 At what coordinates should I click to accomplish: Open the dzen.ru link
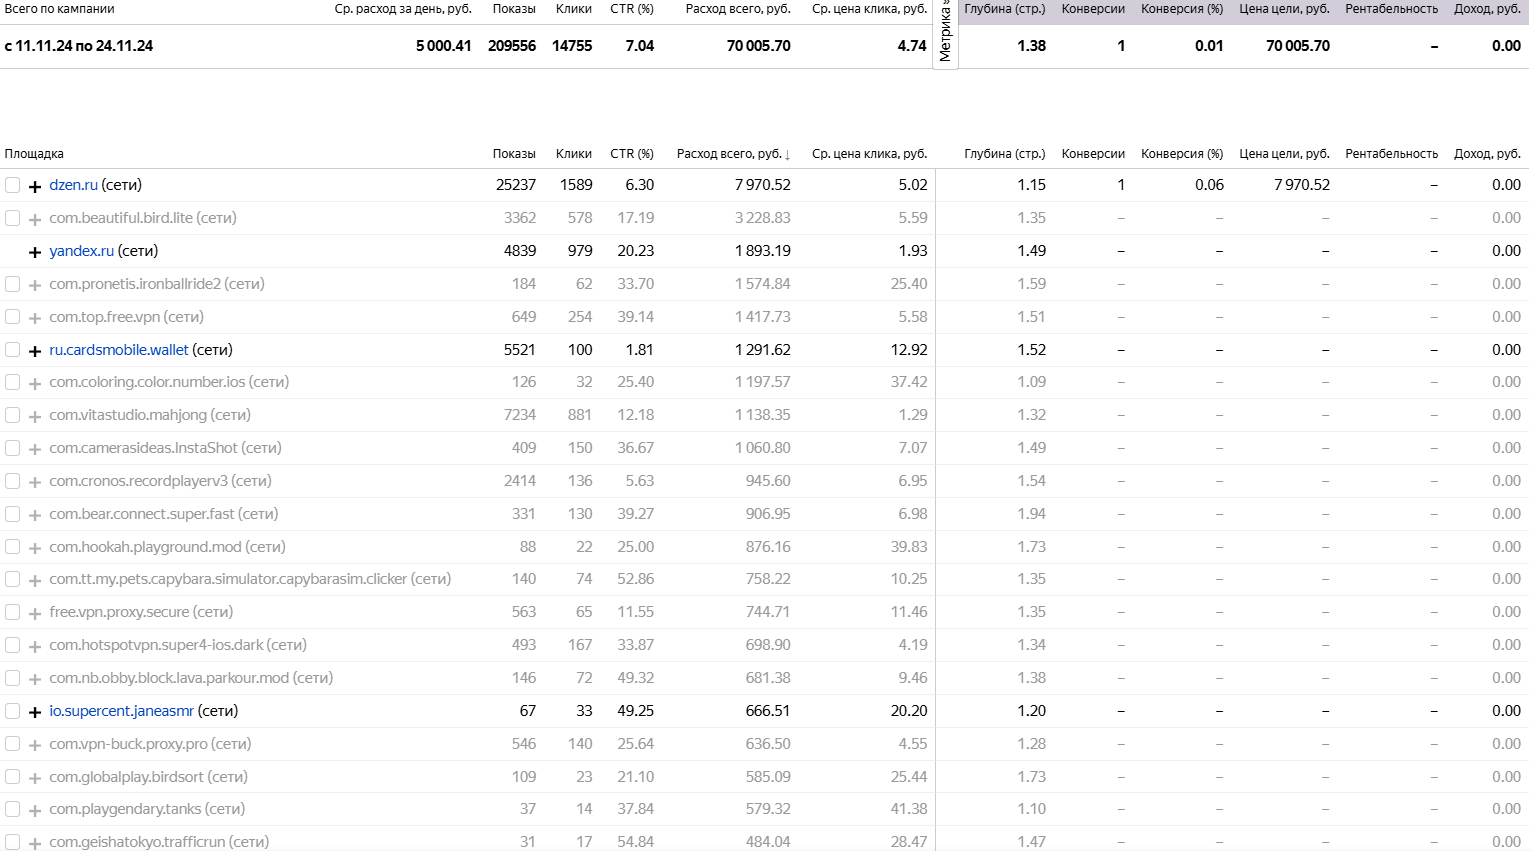point(74,185)
